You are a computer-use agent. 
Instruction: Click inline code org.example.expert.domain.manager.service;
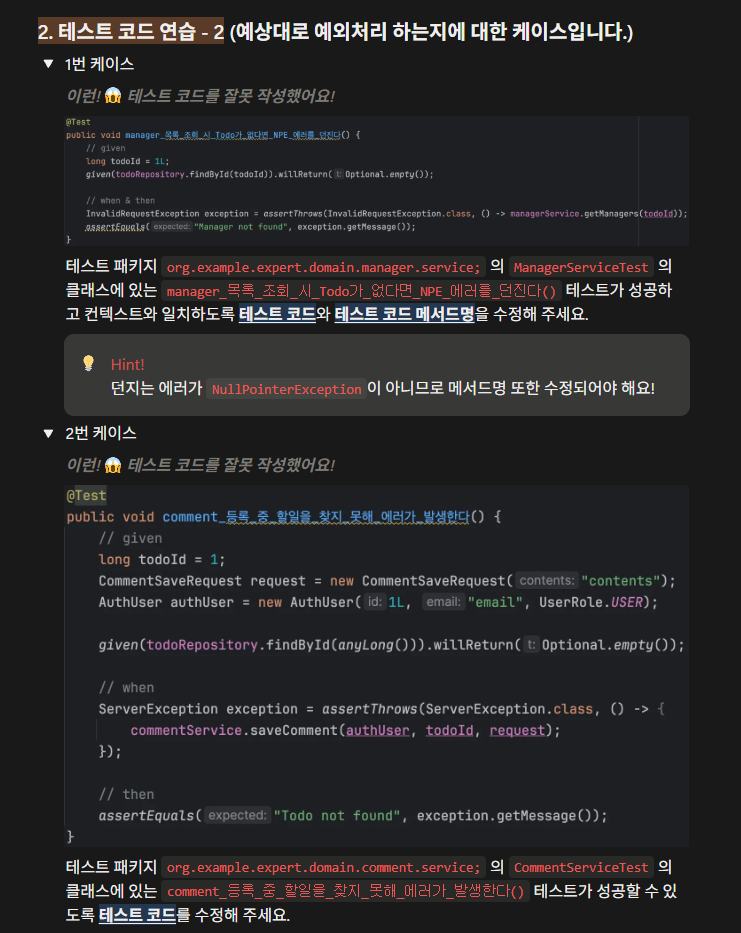coord(323,267)
